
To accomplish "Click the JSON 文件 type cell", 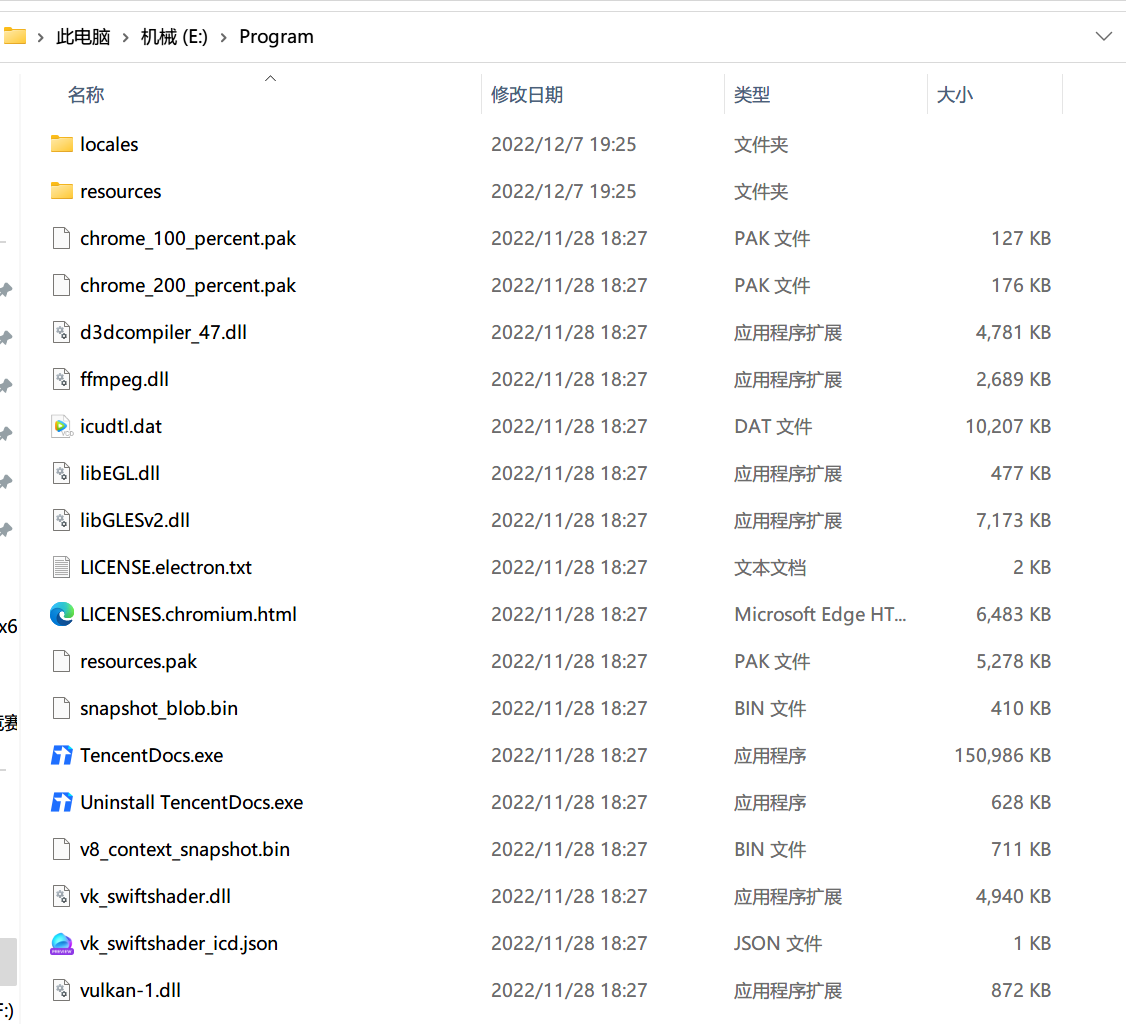I will click(x=778, y=944).
